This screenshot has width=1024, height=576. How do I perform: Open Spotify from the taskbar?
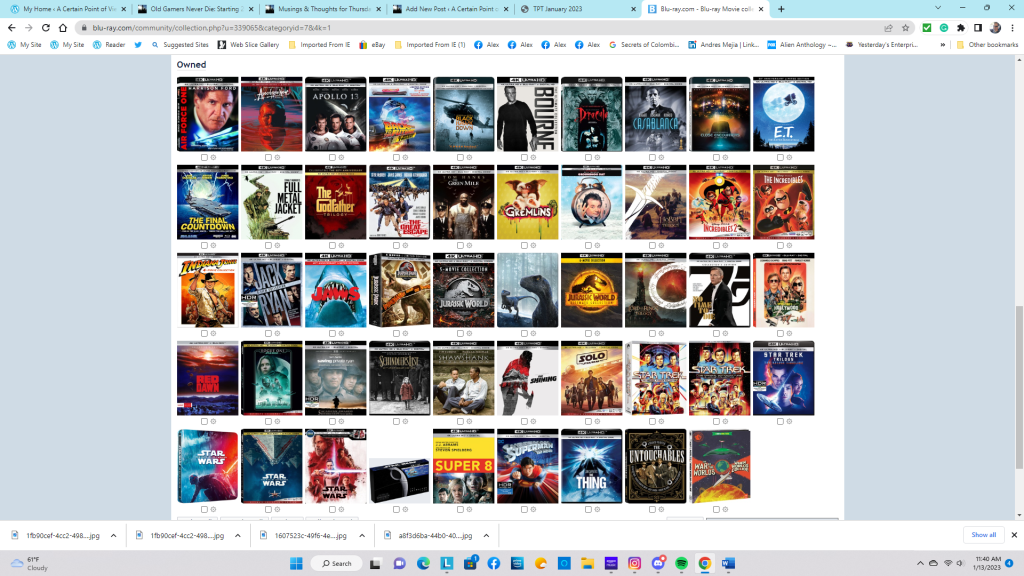682,563
